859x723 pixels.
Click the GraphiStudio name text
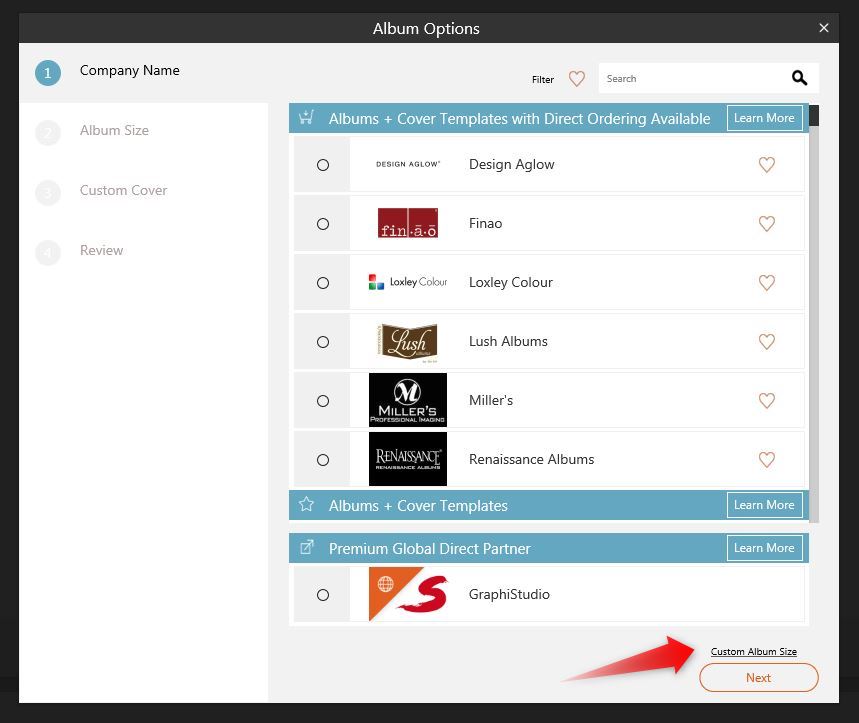[509, 594]
